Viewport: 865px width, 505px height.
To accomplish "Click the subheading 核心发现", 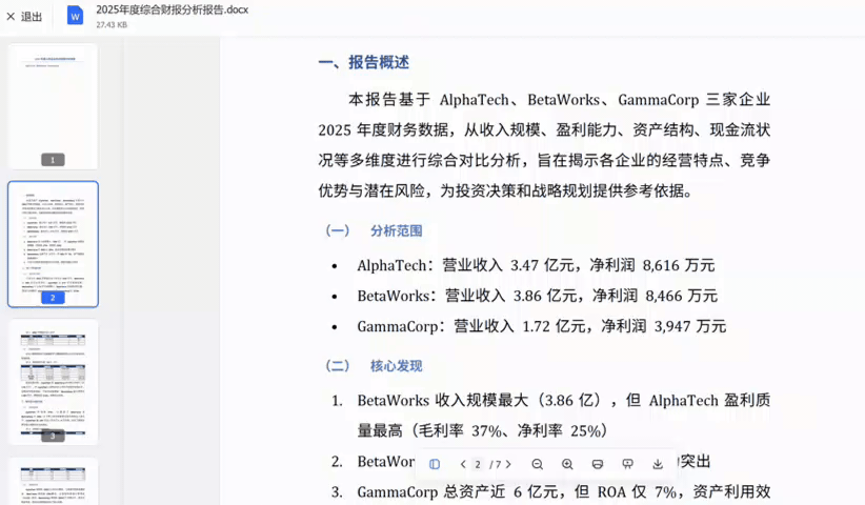I will tap(396, 366).
